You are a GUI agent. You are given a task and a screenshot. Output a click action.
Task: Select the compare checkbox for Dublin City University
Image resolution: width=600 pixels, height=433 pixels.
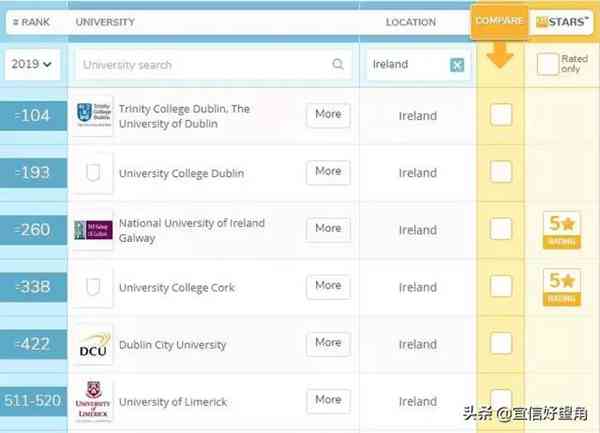501,345
